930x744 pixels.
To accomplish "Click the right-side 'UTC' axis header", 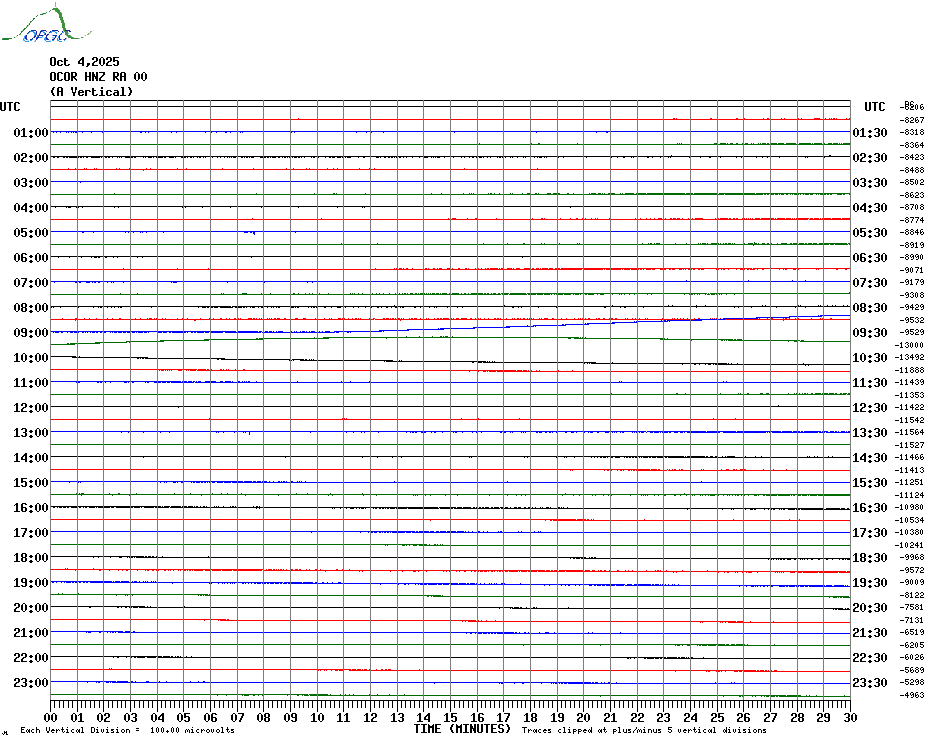I will click(x=875, y=107).
